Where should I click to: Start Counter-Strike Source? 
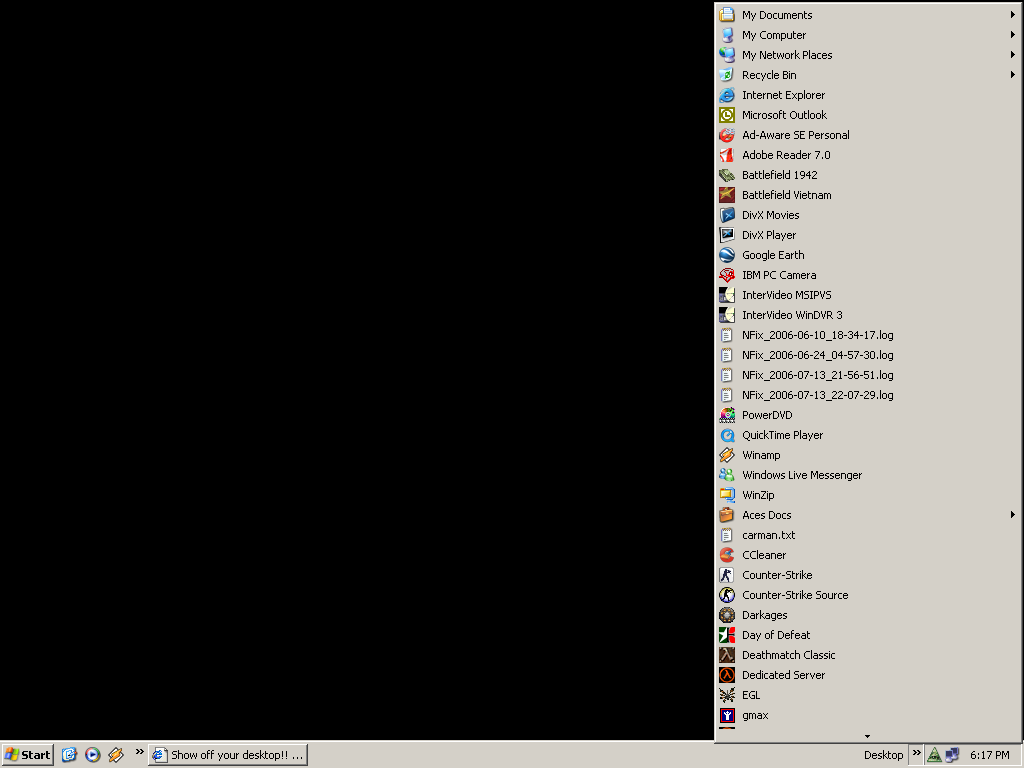click(x=794, y=595)
